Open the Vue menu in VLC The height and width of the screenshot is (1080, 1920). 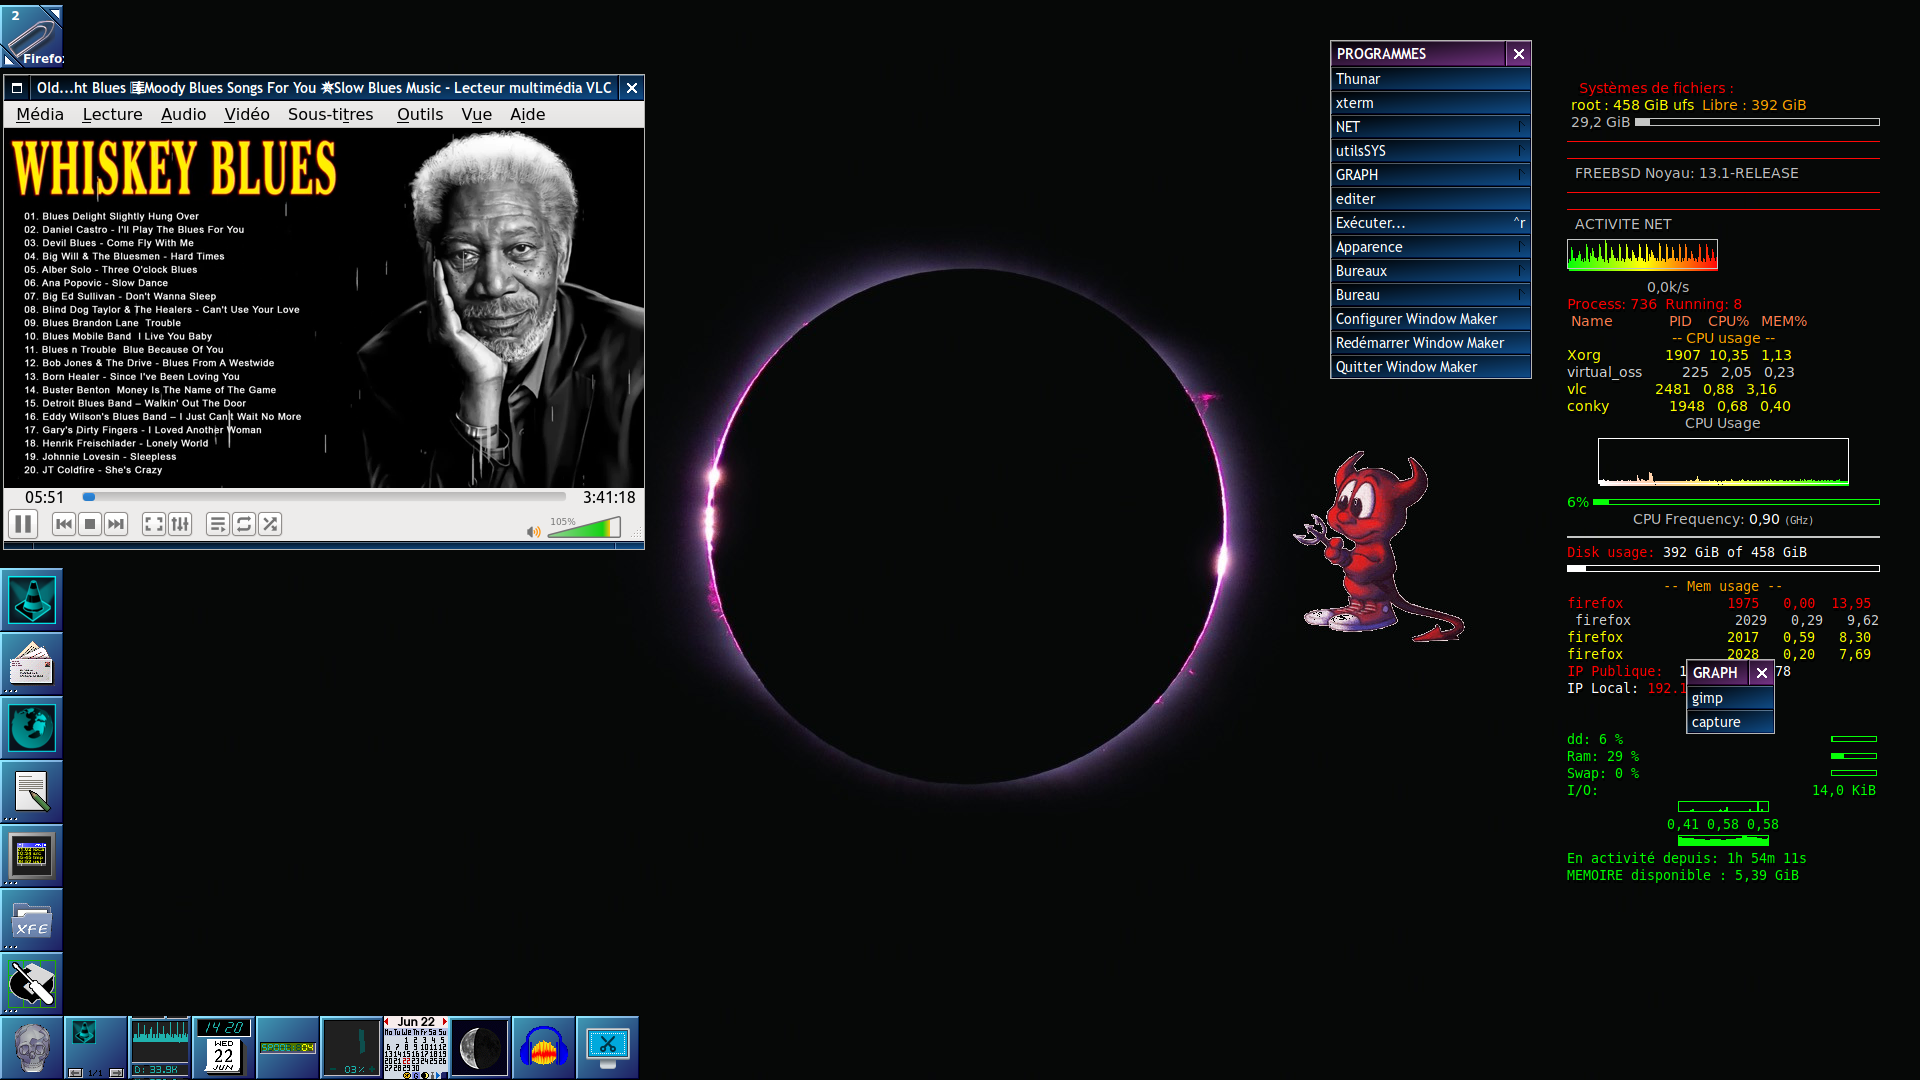(476, 114)
